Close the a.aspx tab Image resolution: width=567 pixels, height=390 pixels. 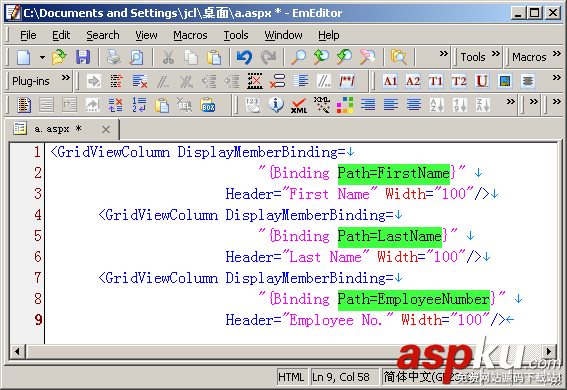[x=106, y=129]
